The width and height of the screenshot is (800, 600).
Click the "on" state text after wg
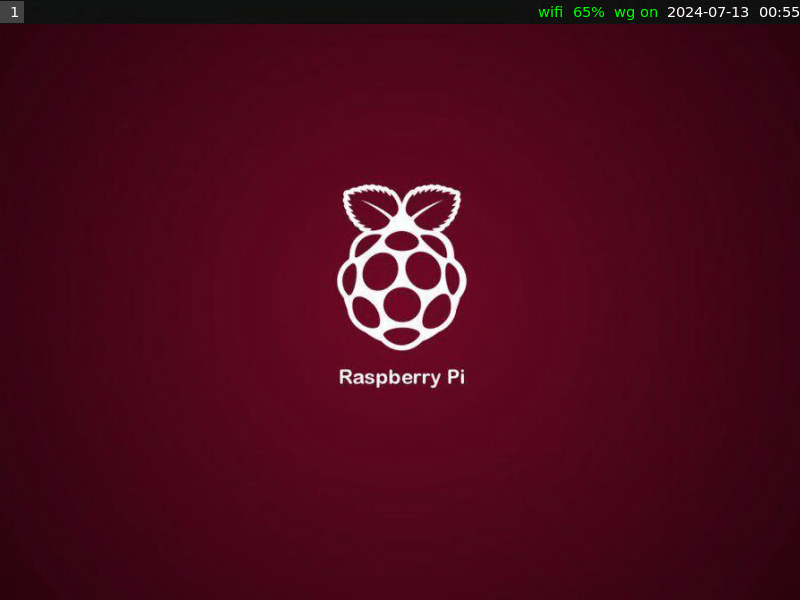(649, 12)
